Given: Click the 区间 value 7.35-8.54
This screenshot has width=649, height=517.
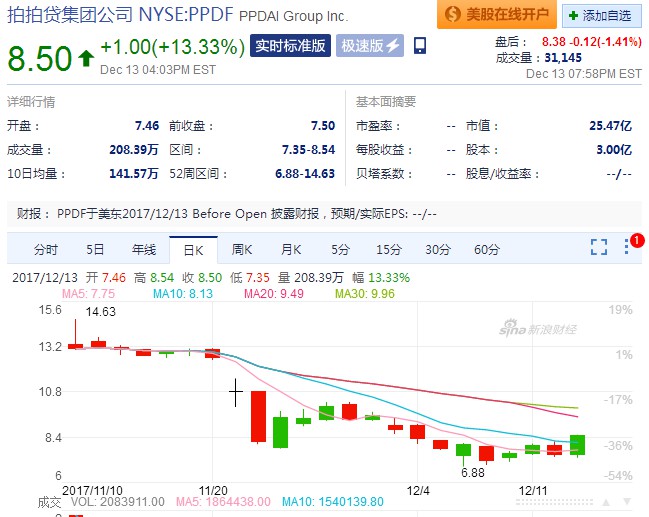Looking at the screenshot, I should pos(308,149).
